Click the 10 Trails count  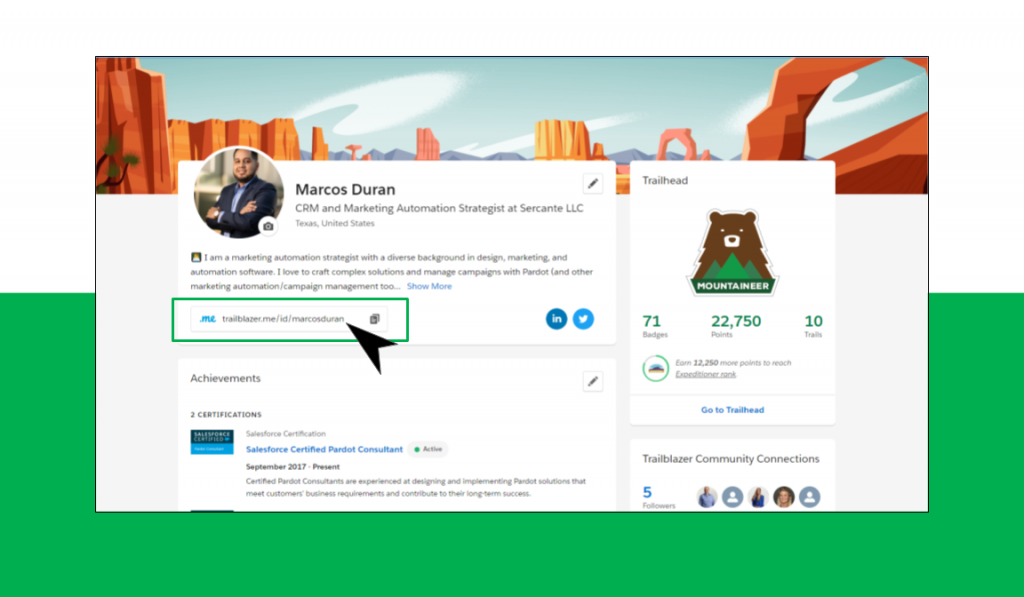pos(813,325)
